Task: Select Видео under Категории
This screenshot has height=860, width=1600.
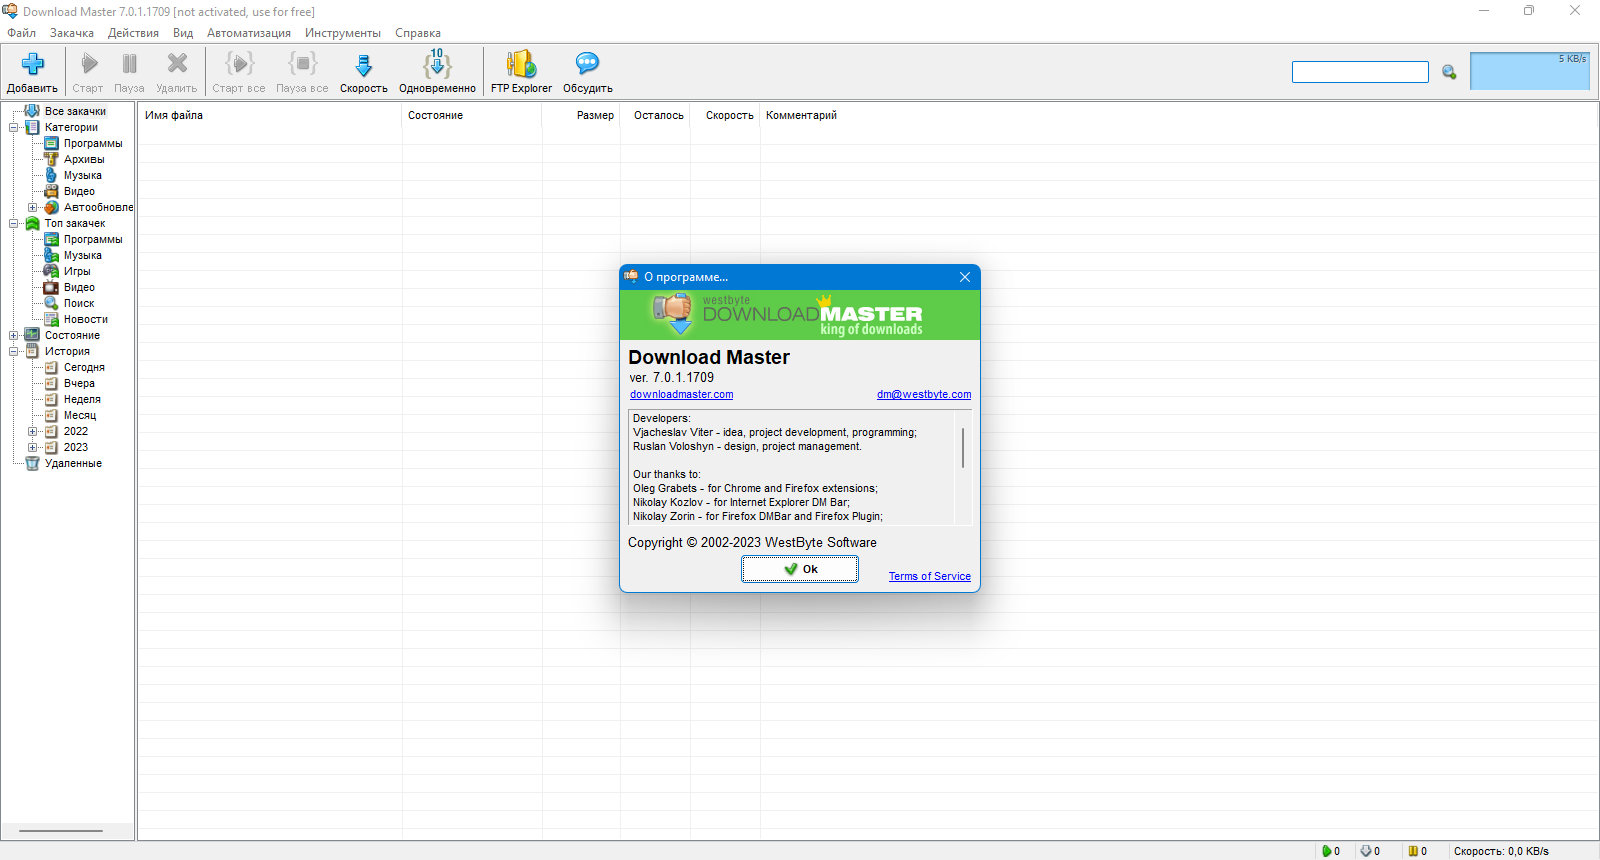Action: click(79, 191)
